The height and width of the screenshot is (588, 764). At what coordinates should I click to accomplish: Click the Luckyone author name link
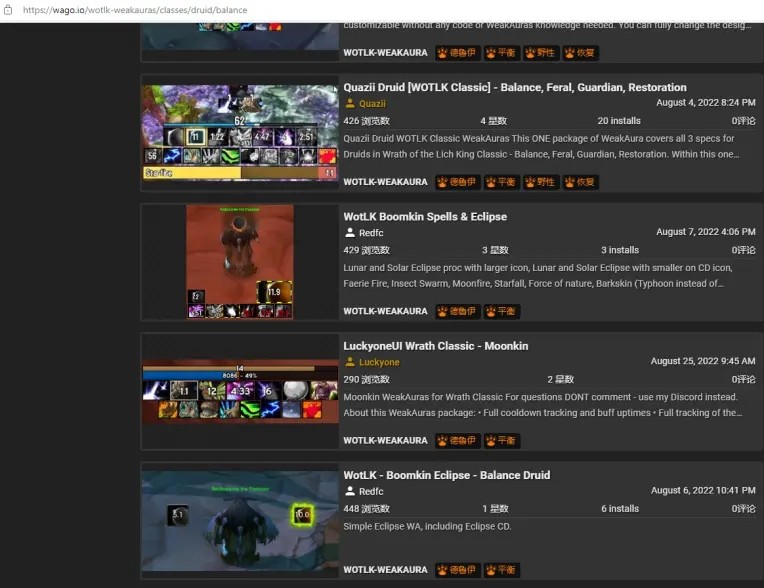pos(379,362)
